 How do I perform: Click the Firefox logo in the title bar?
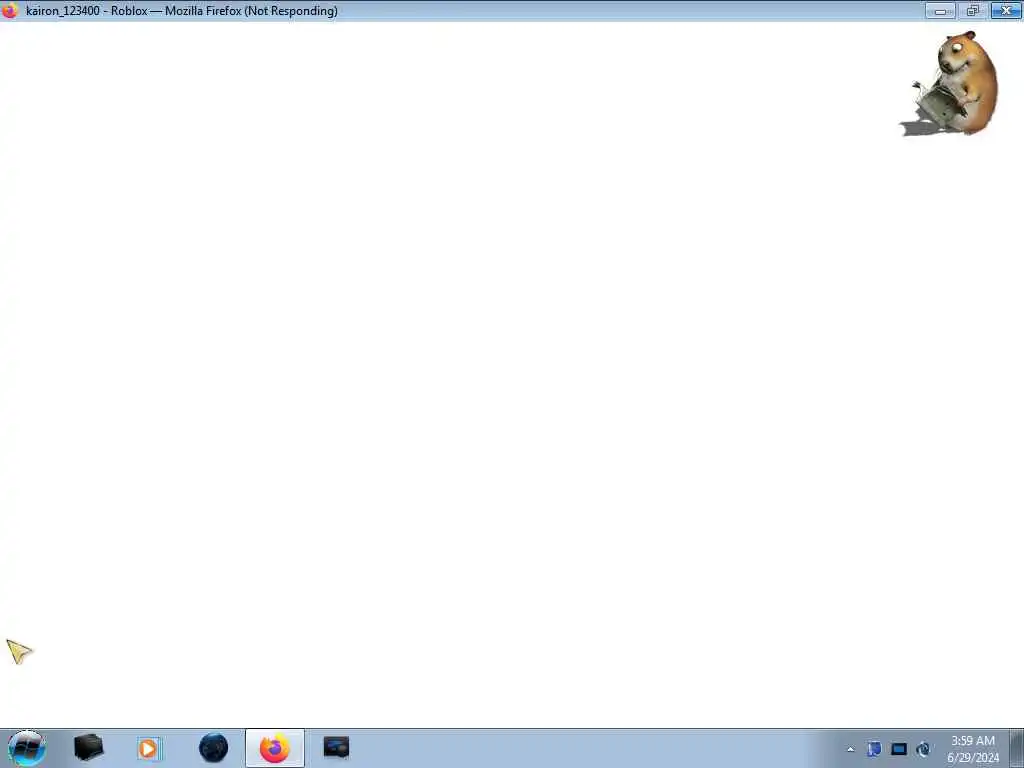[x=10, y=10]
